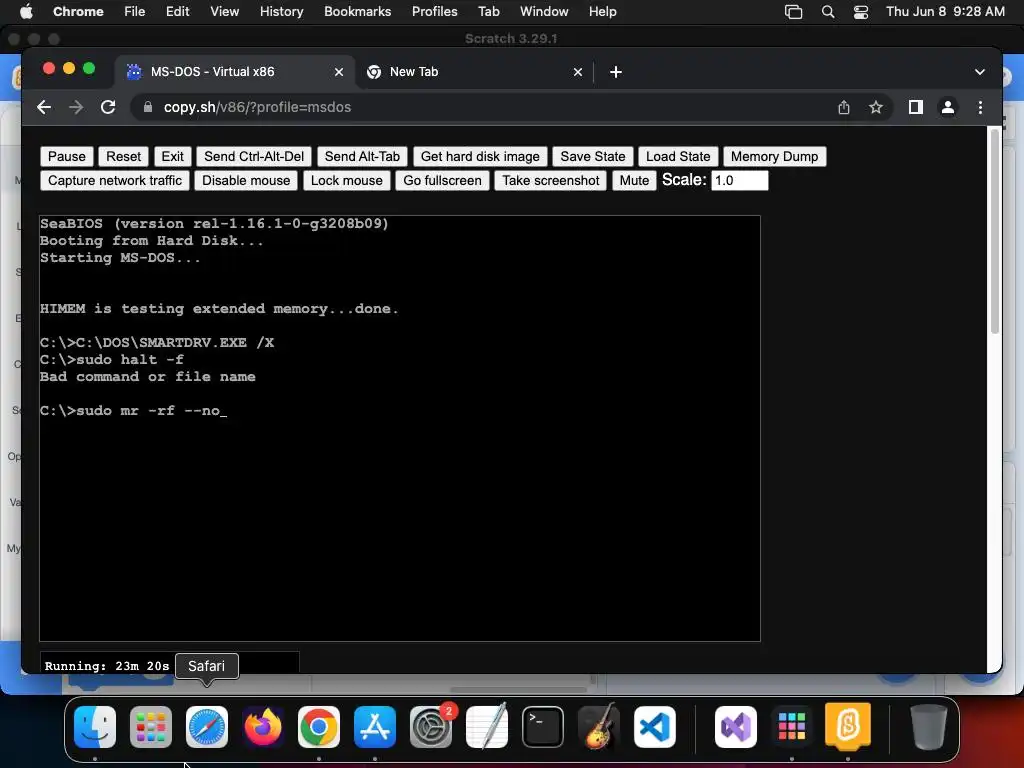Select the MS-DOS - Virtual x86 tab
Viewport: 1024px width, 768px height.
235,72
